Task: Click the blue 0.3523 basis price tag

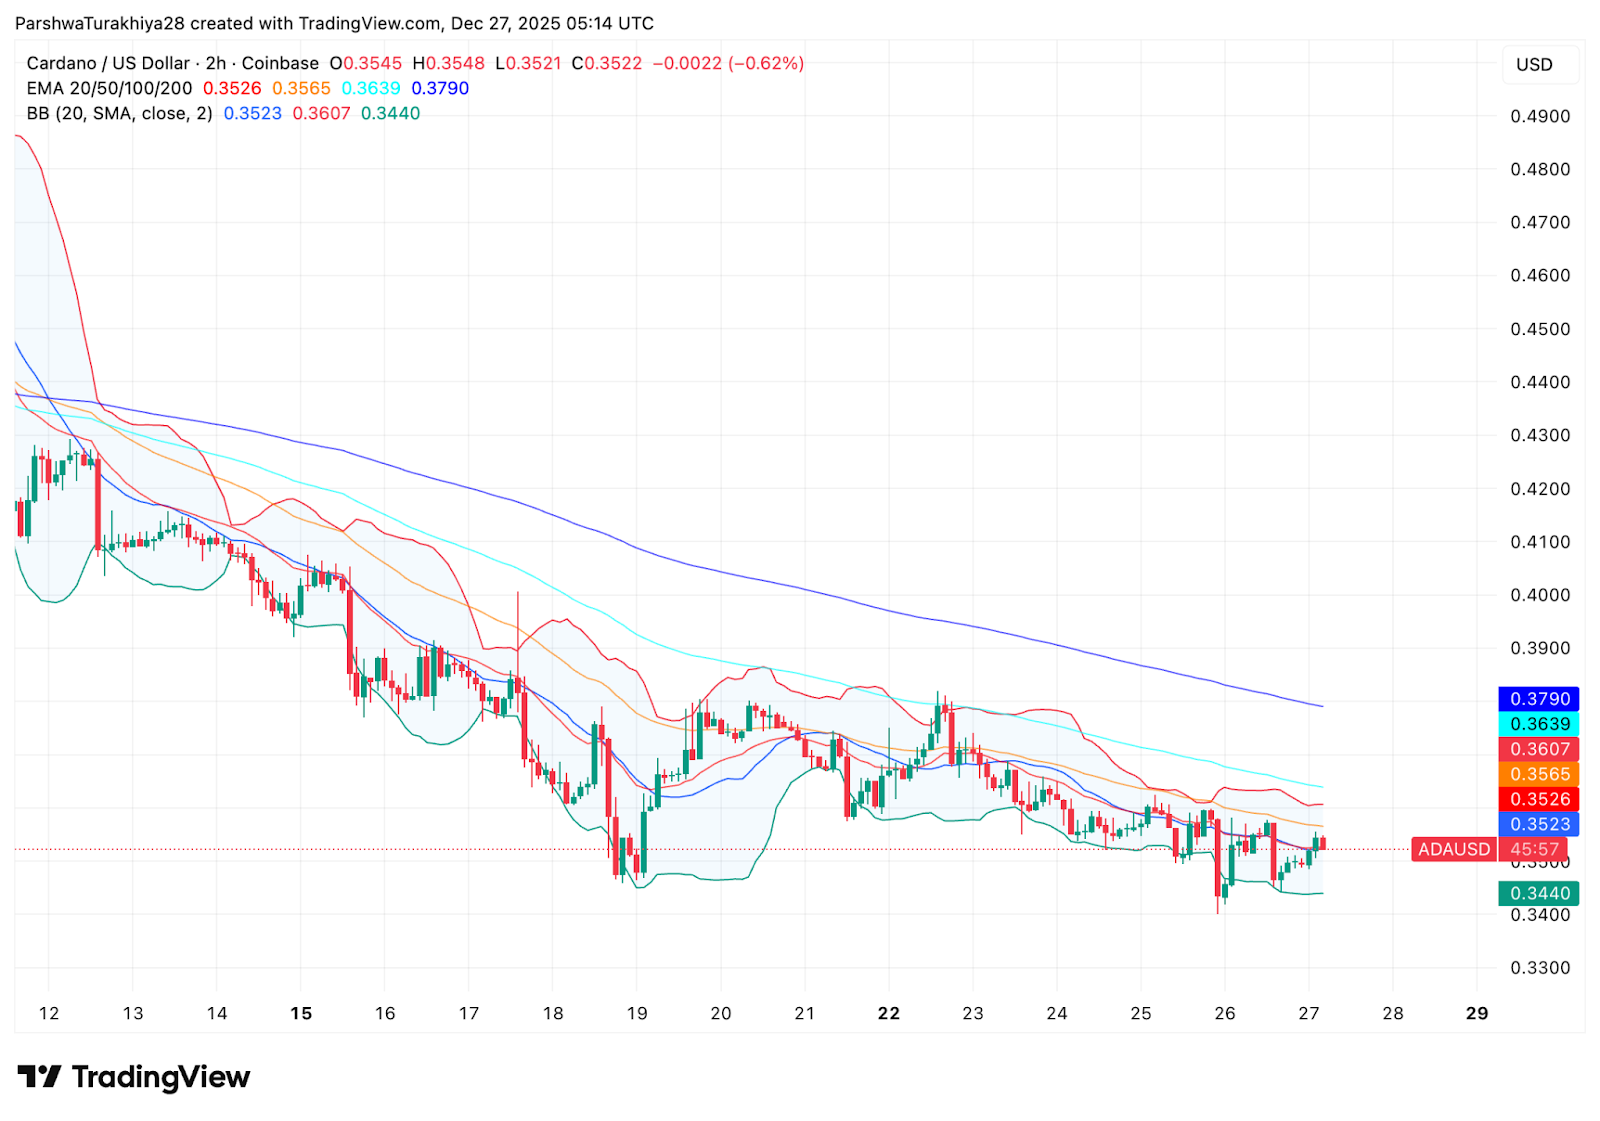Action: [x=1539, y=824]
